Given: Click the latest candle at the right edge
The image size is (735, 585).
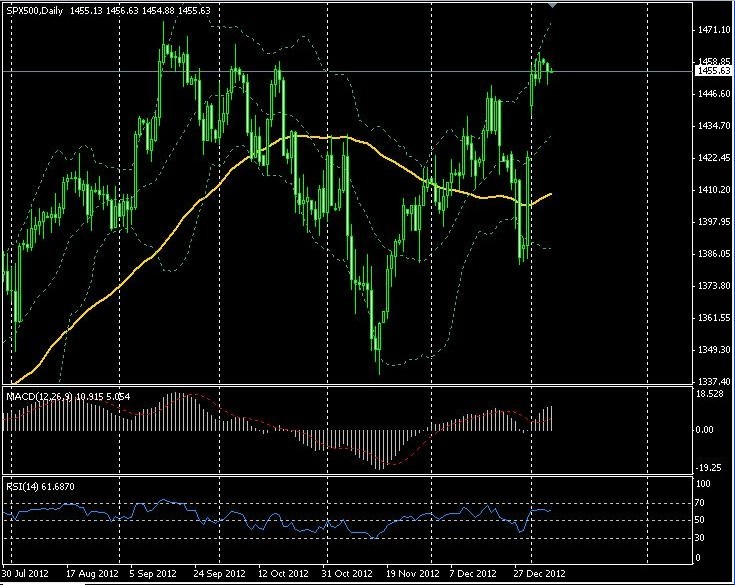Looking at the screenshot, I should (x=551, y=71).
